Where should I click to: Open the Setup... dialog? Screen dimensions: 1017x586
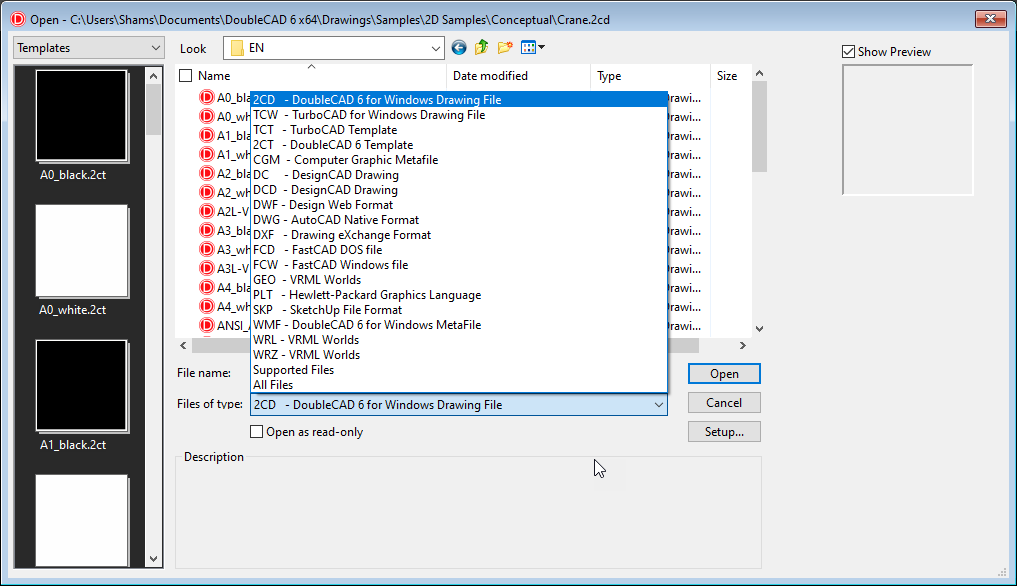[724, 432]
